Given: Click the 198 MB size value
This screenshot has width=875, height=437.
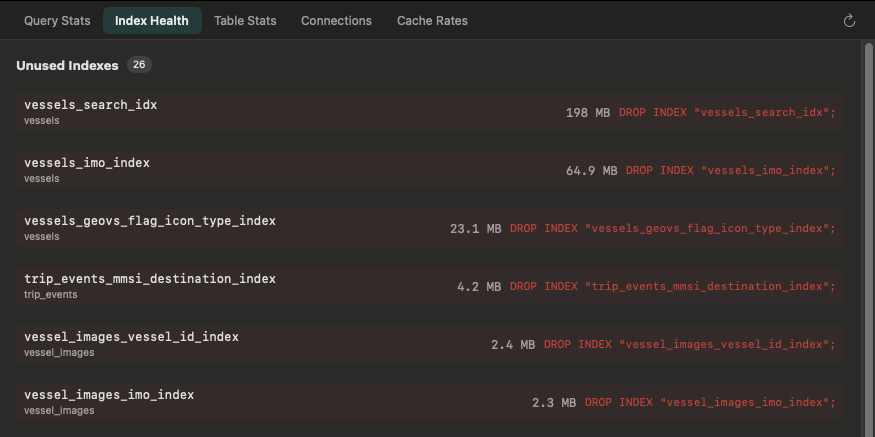Looking at the screenshot, I should coord(588,113).
